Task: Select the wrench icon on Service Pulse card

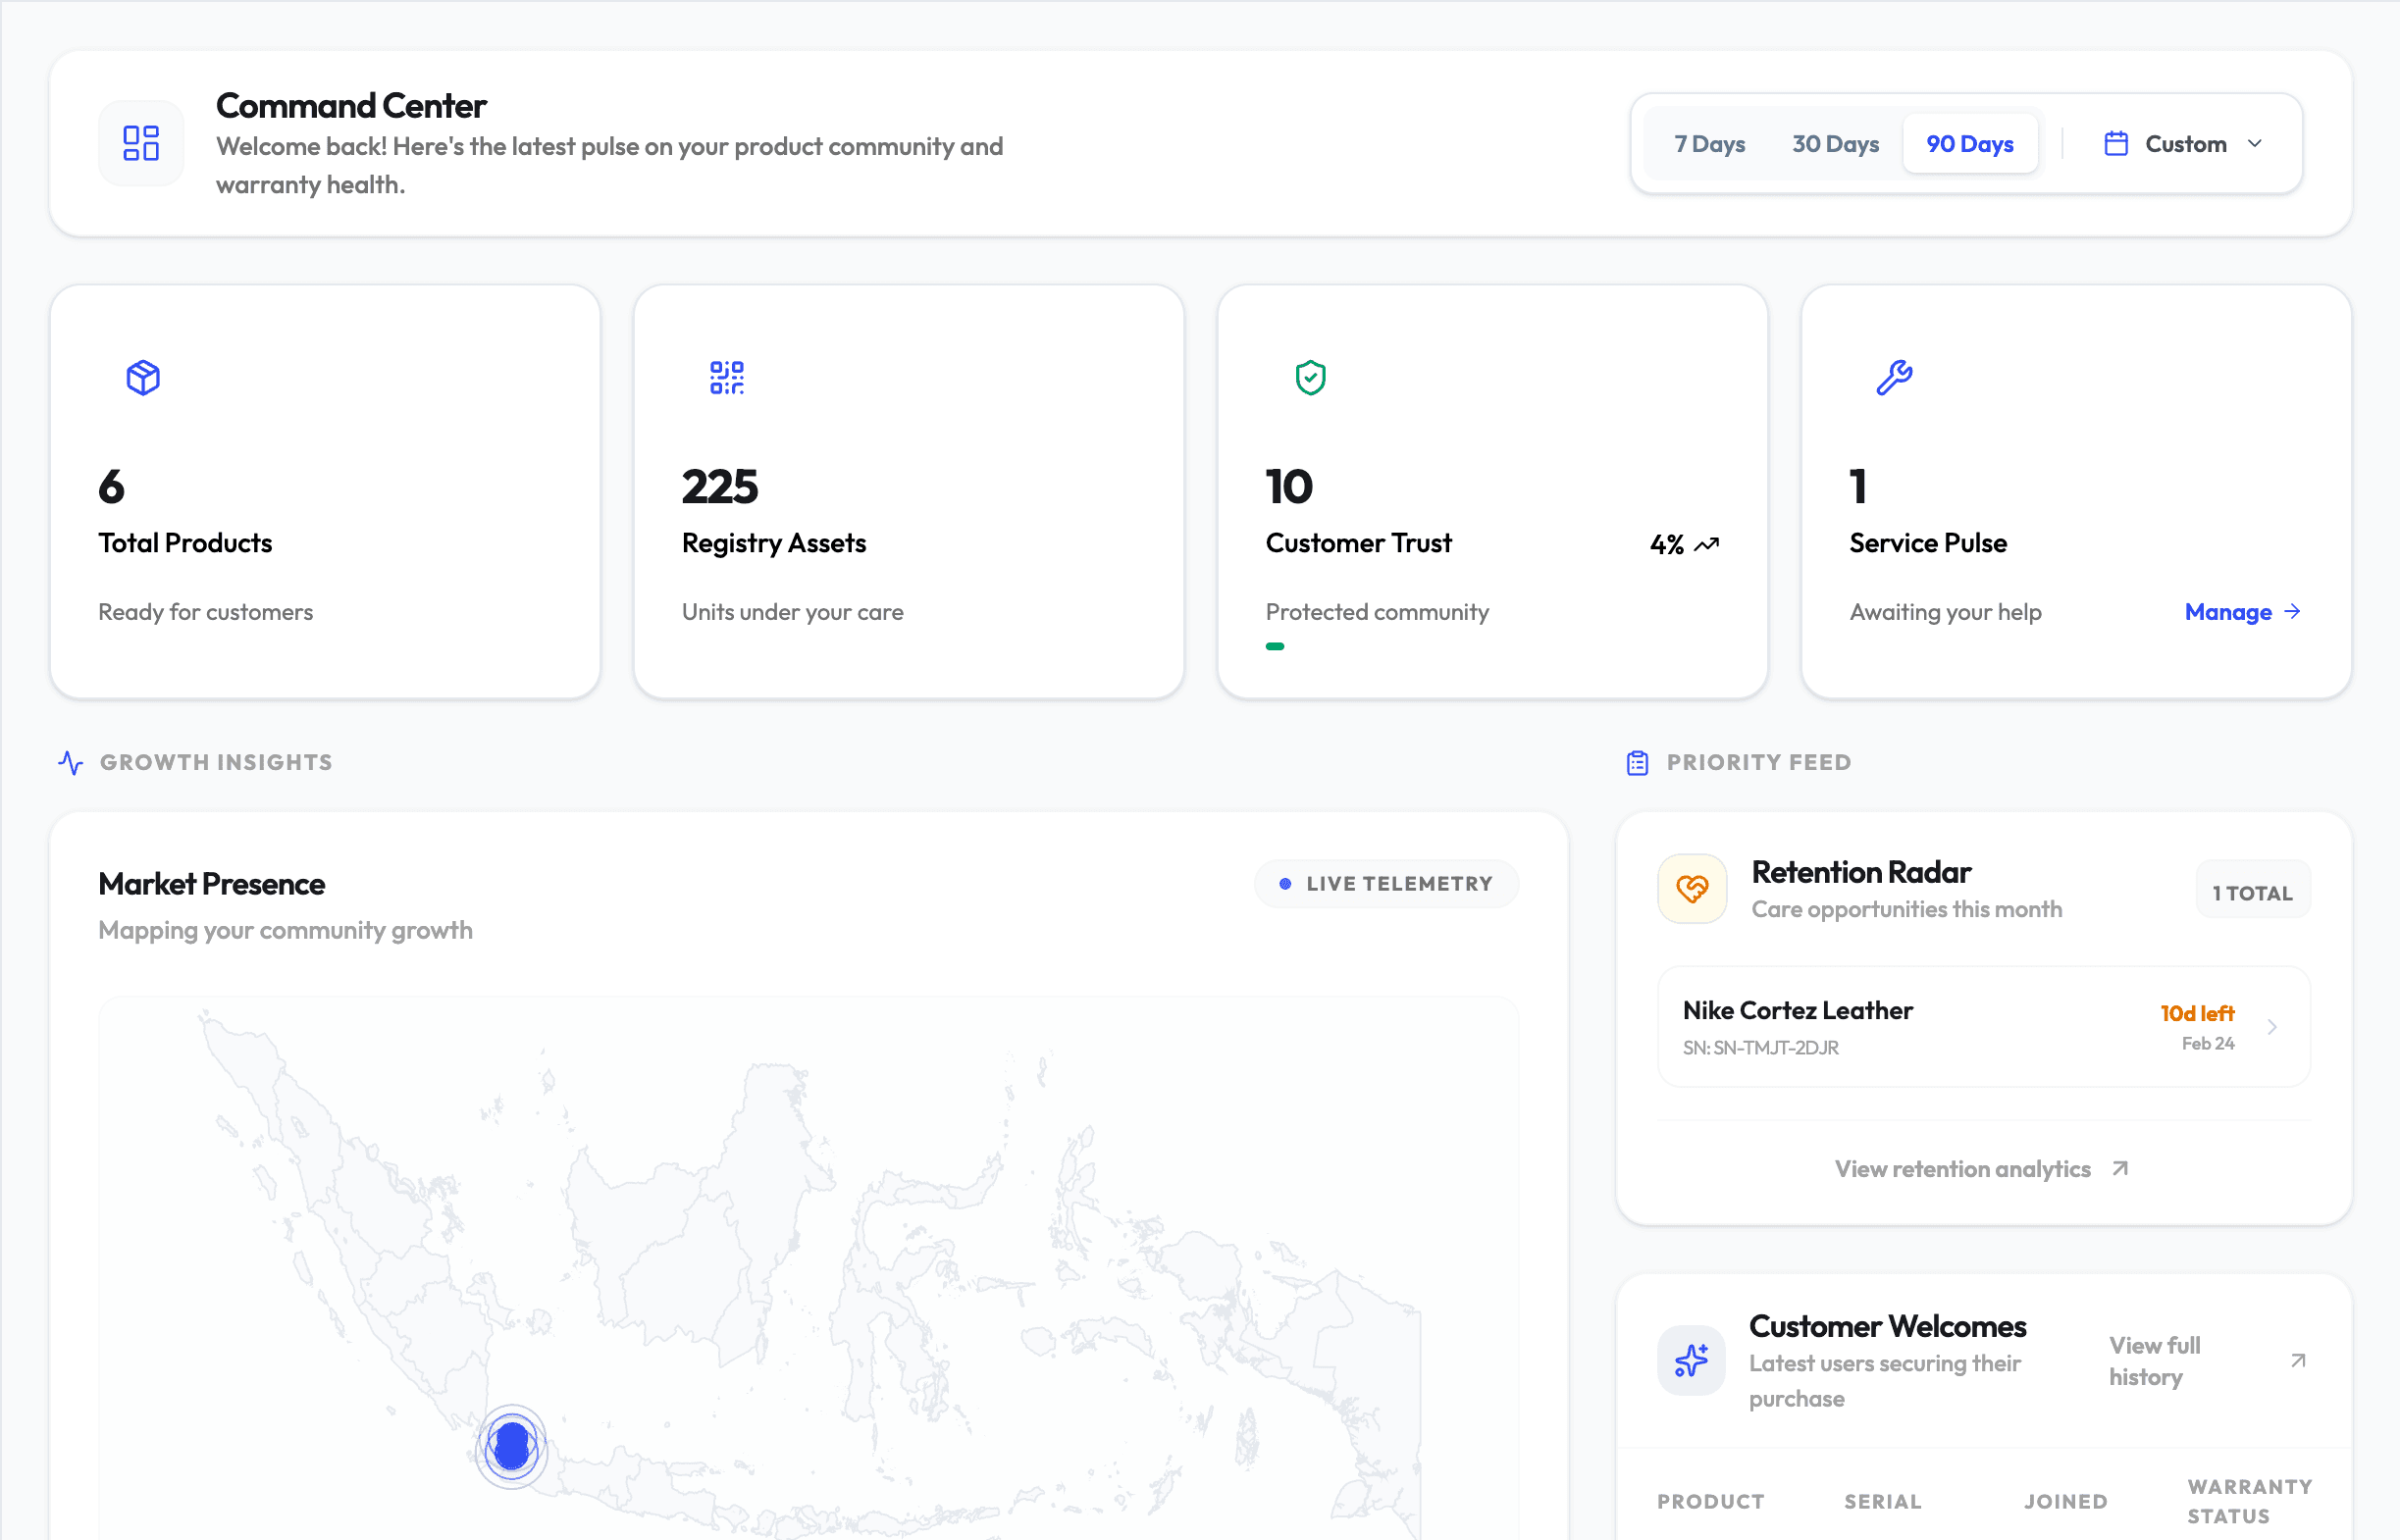Action: (1895, 377)
